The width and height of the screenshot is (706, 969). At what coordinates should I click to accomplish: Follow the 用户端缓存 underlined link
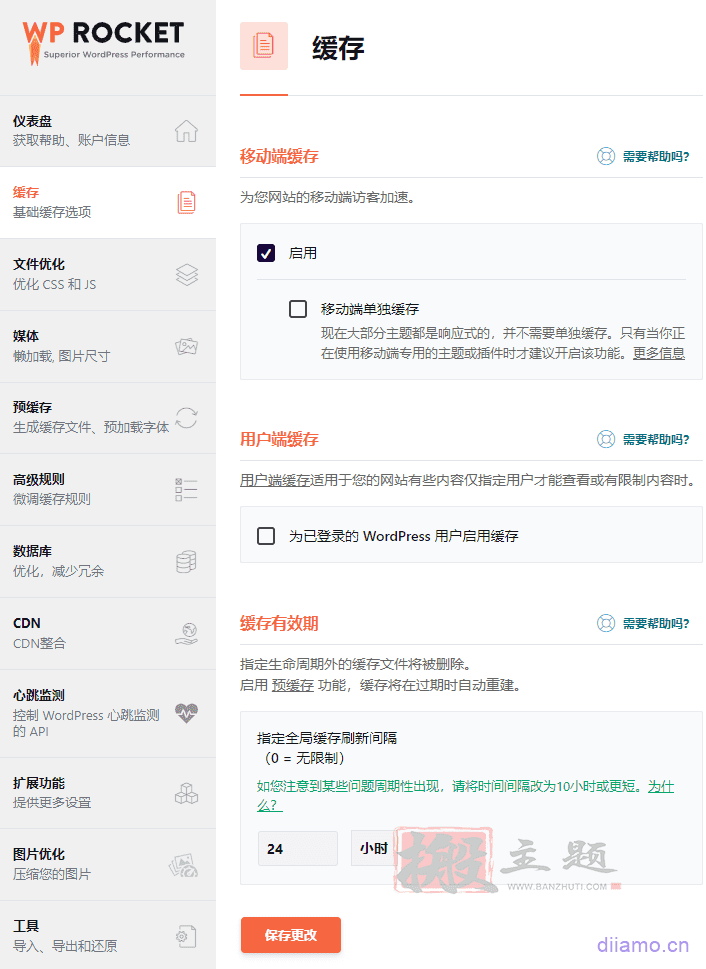274,480
